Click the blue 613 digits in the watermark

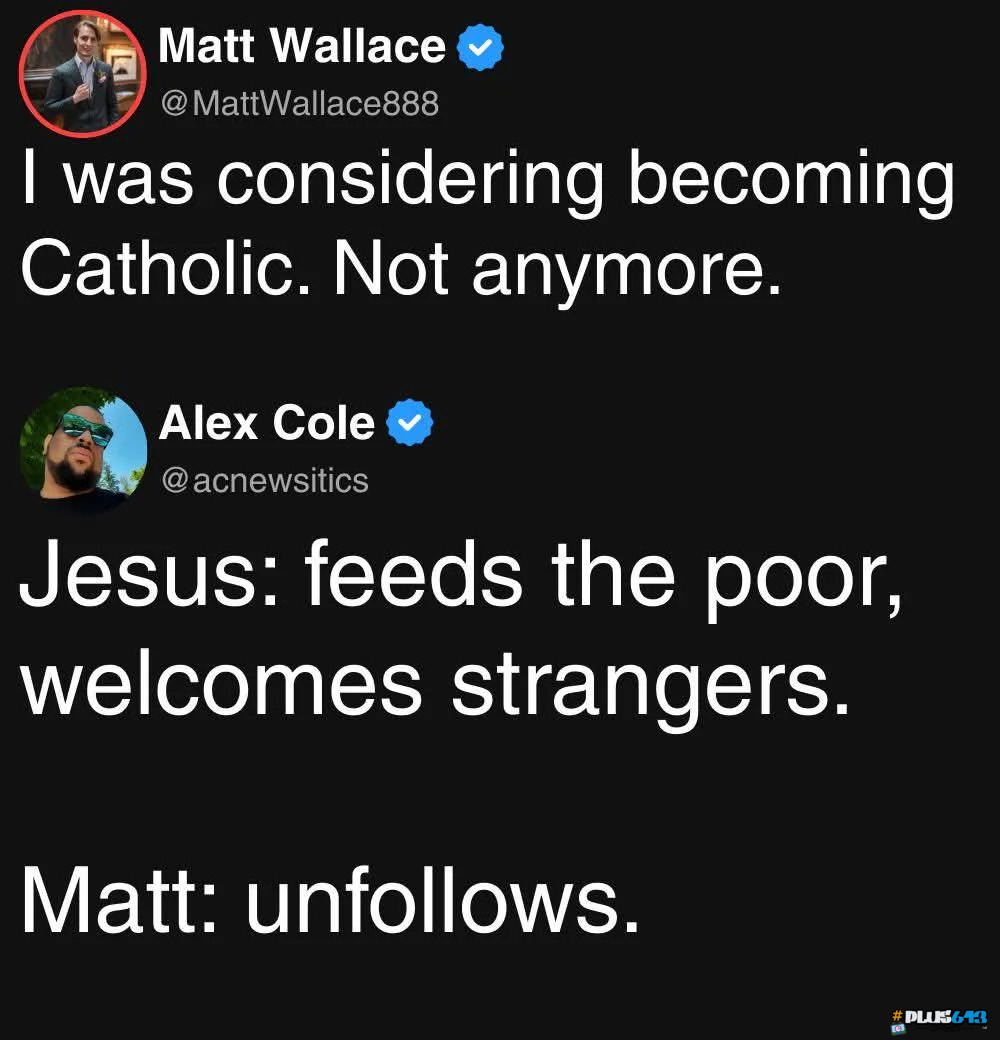click(969, 1017)
